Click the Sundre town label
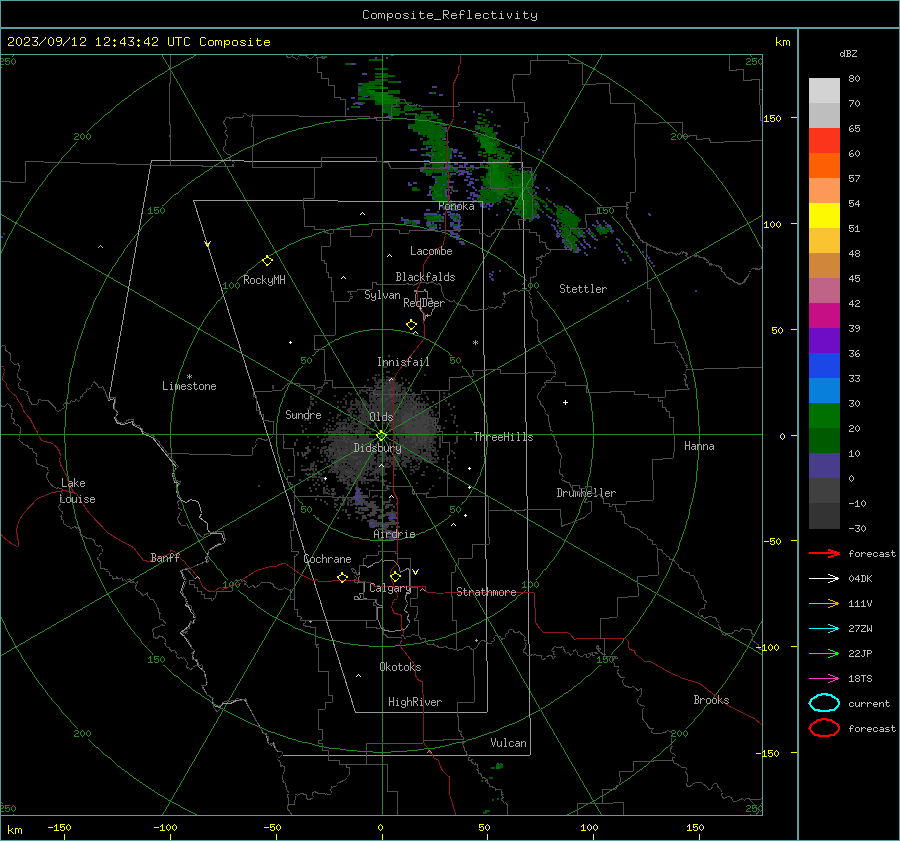 point(303,414)
